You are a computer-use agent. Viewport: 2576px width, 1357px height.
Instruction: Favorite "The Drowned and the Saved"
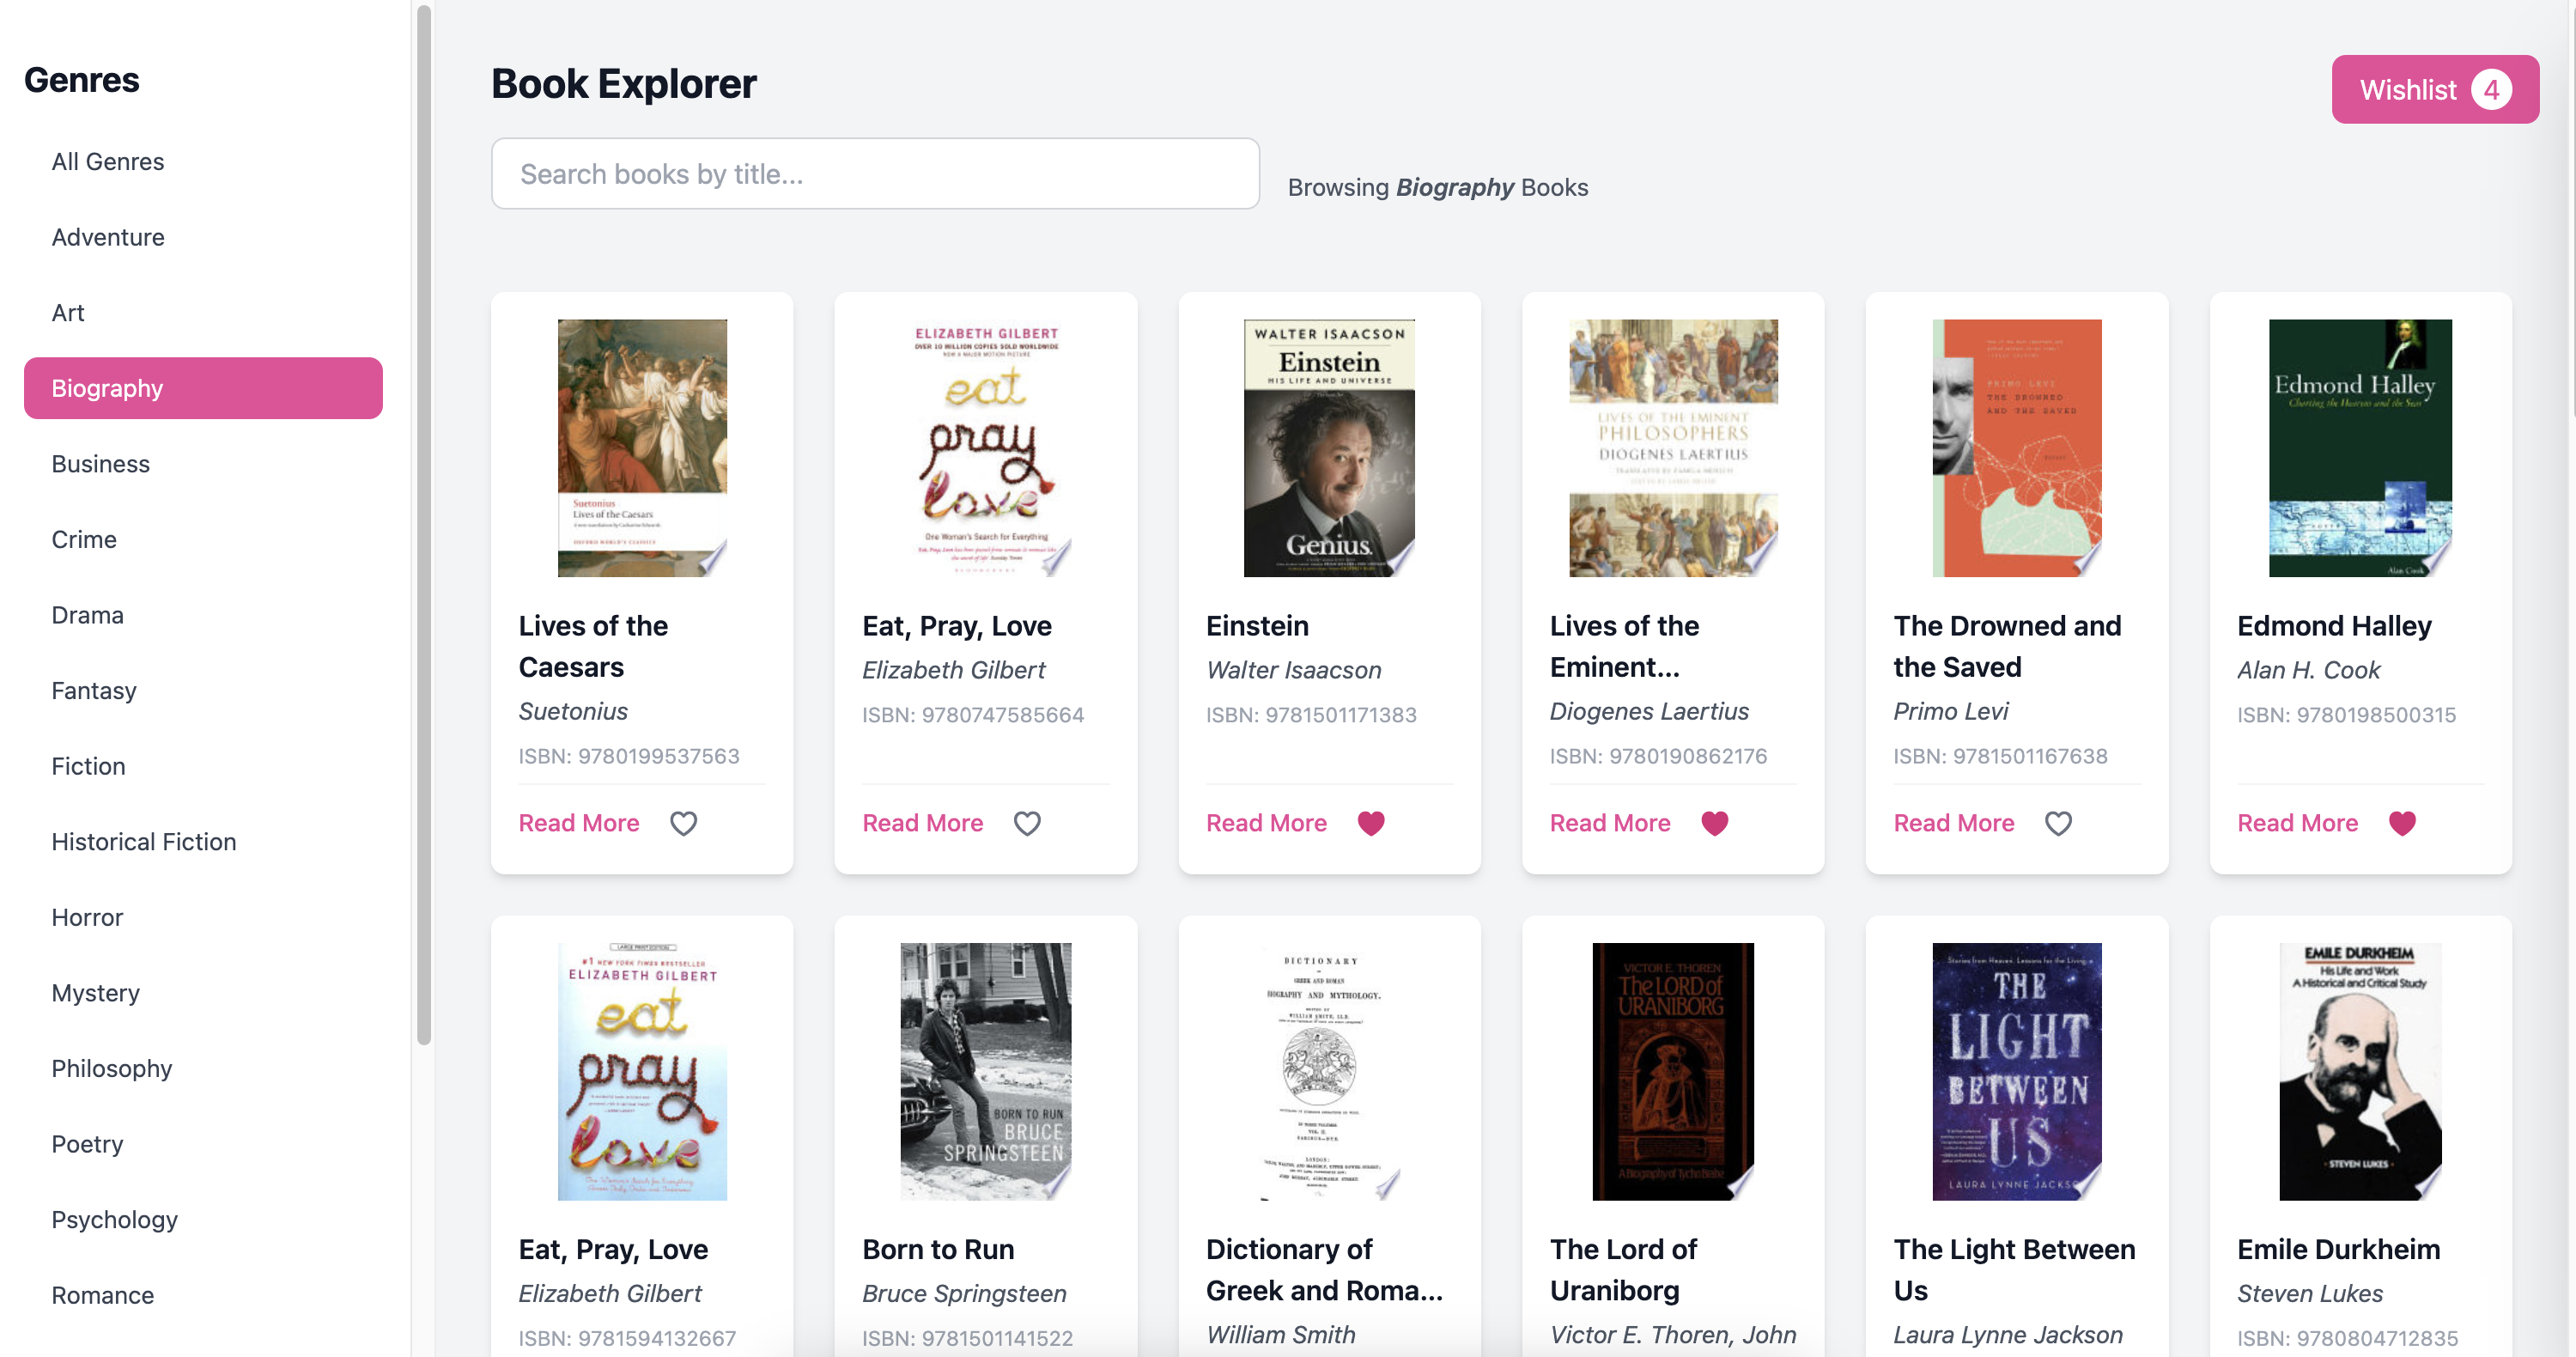pos(2058,823)
